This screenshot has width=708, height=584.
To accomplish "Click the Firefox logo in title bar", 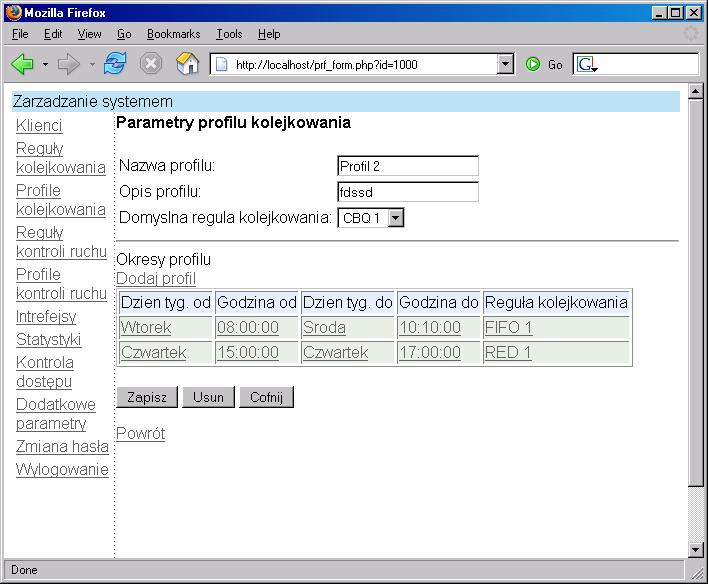I will point(14,12).
